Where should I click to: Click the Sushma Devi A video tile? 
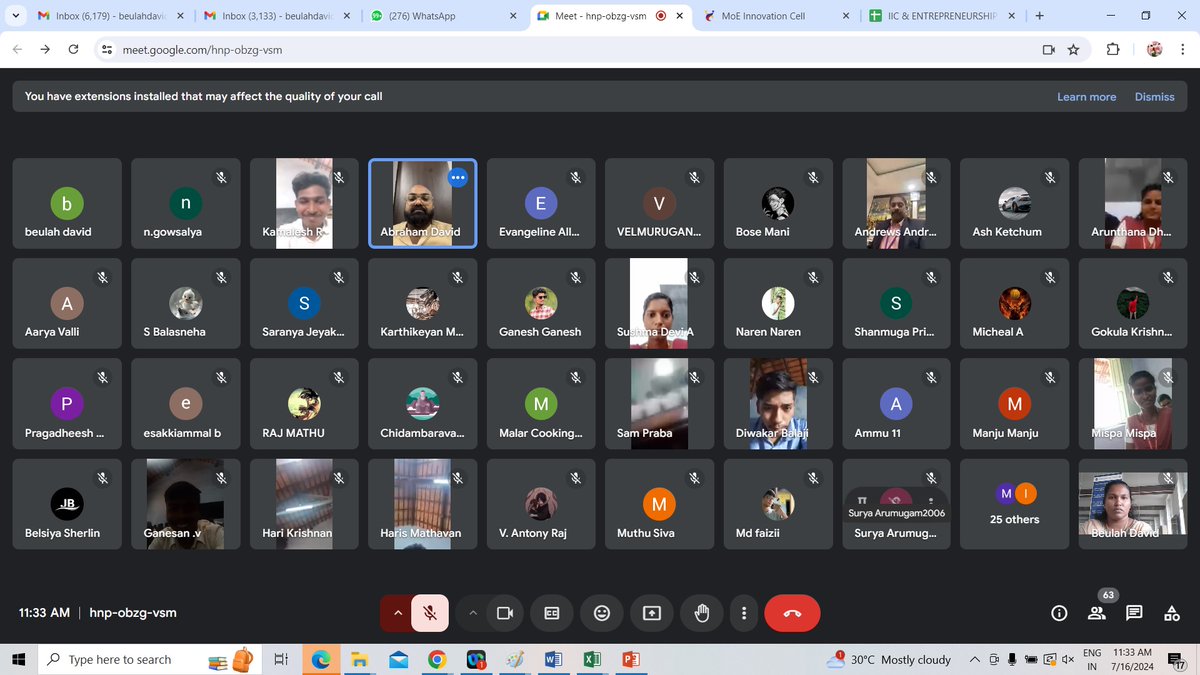point(659,303)
